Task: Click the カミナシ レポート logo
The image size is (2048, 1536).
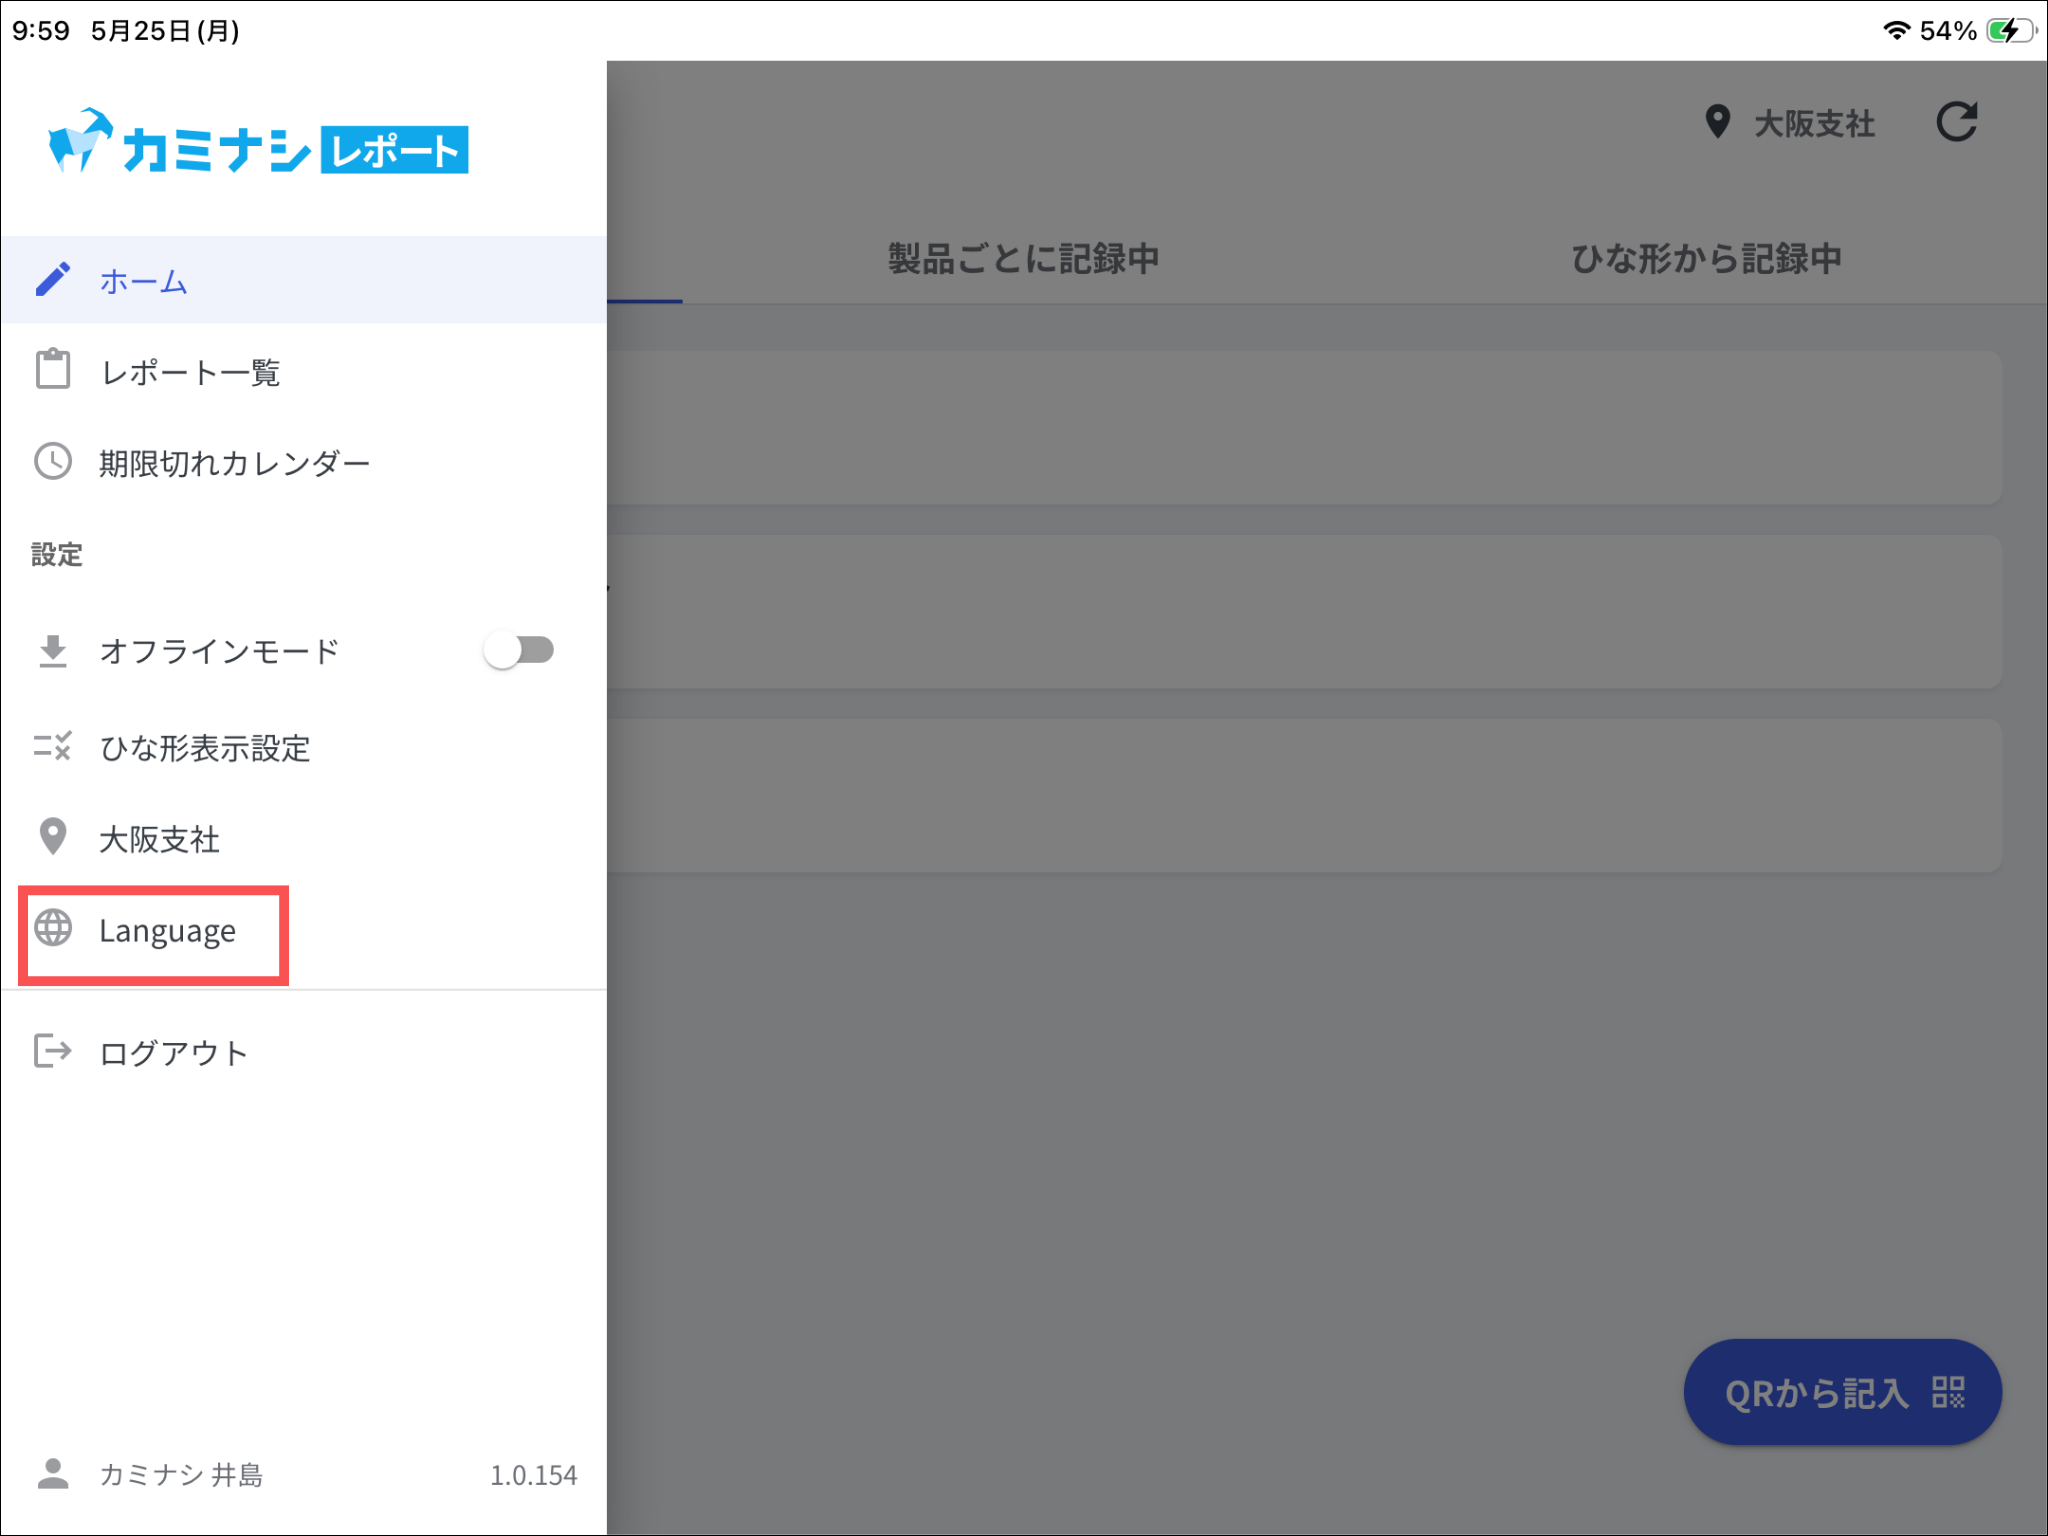Action: point(258,143)
